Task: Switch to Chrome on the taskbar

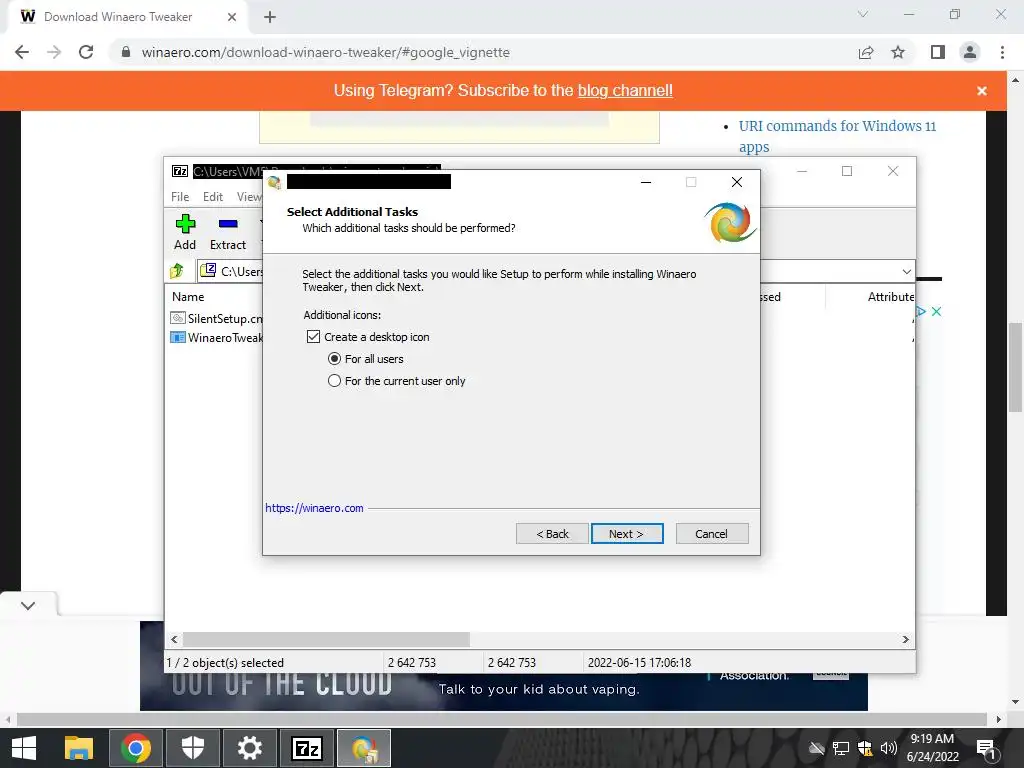Action: [x=136, y=748]
